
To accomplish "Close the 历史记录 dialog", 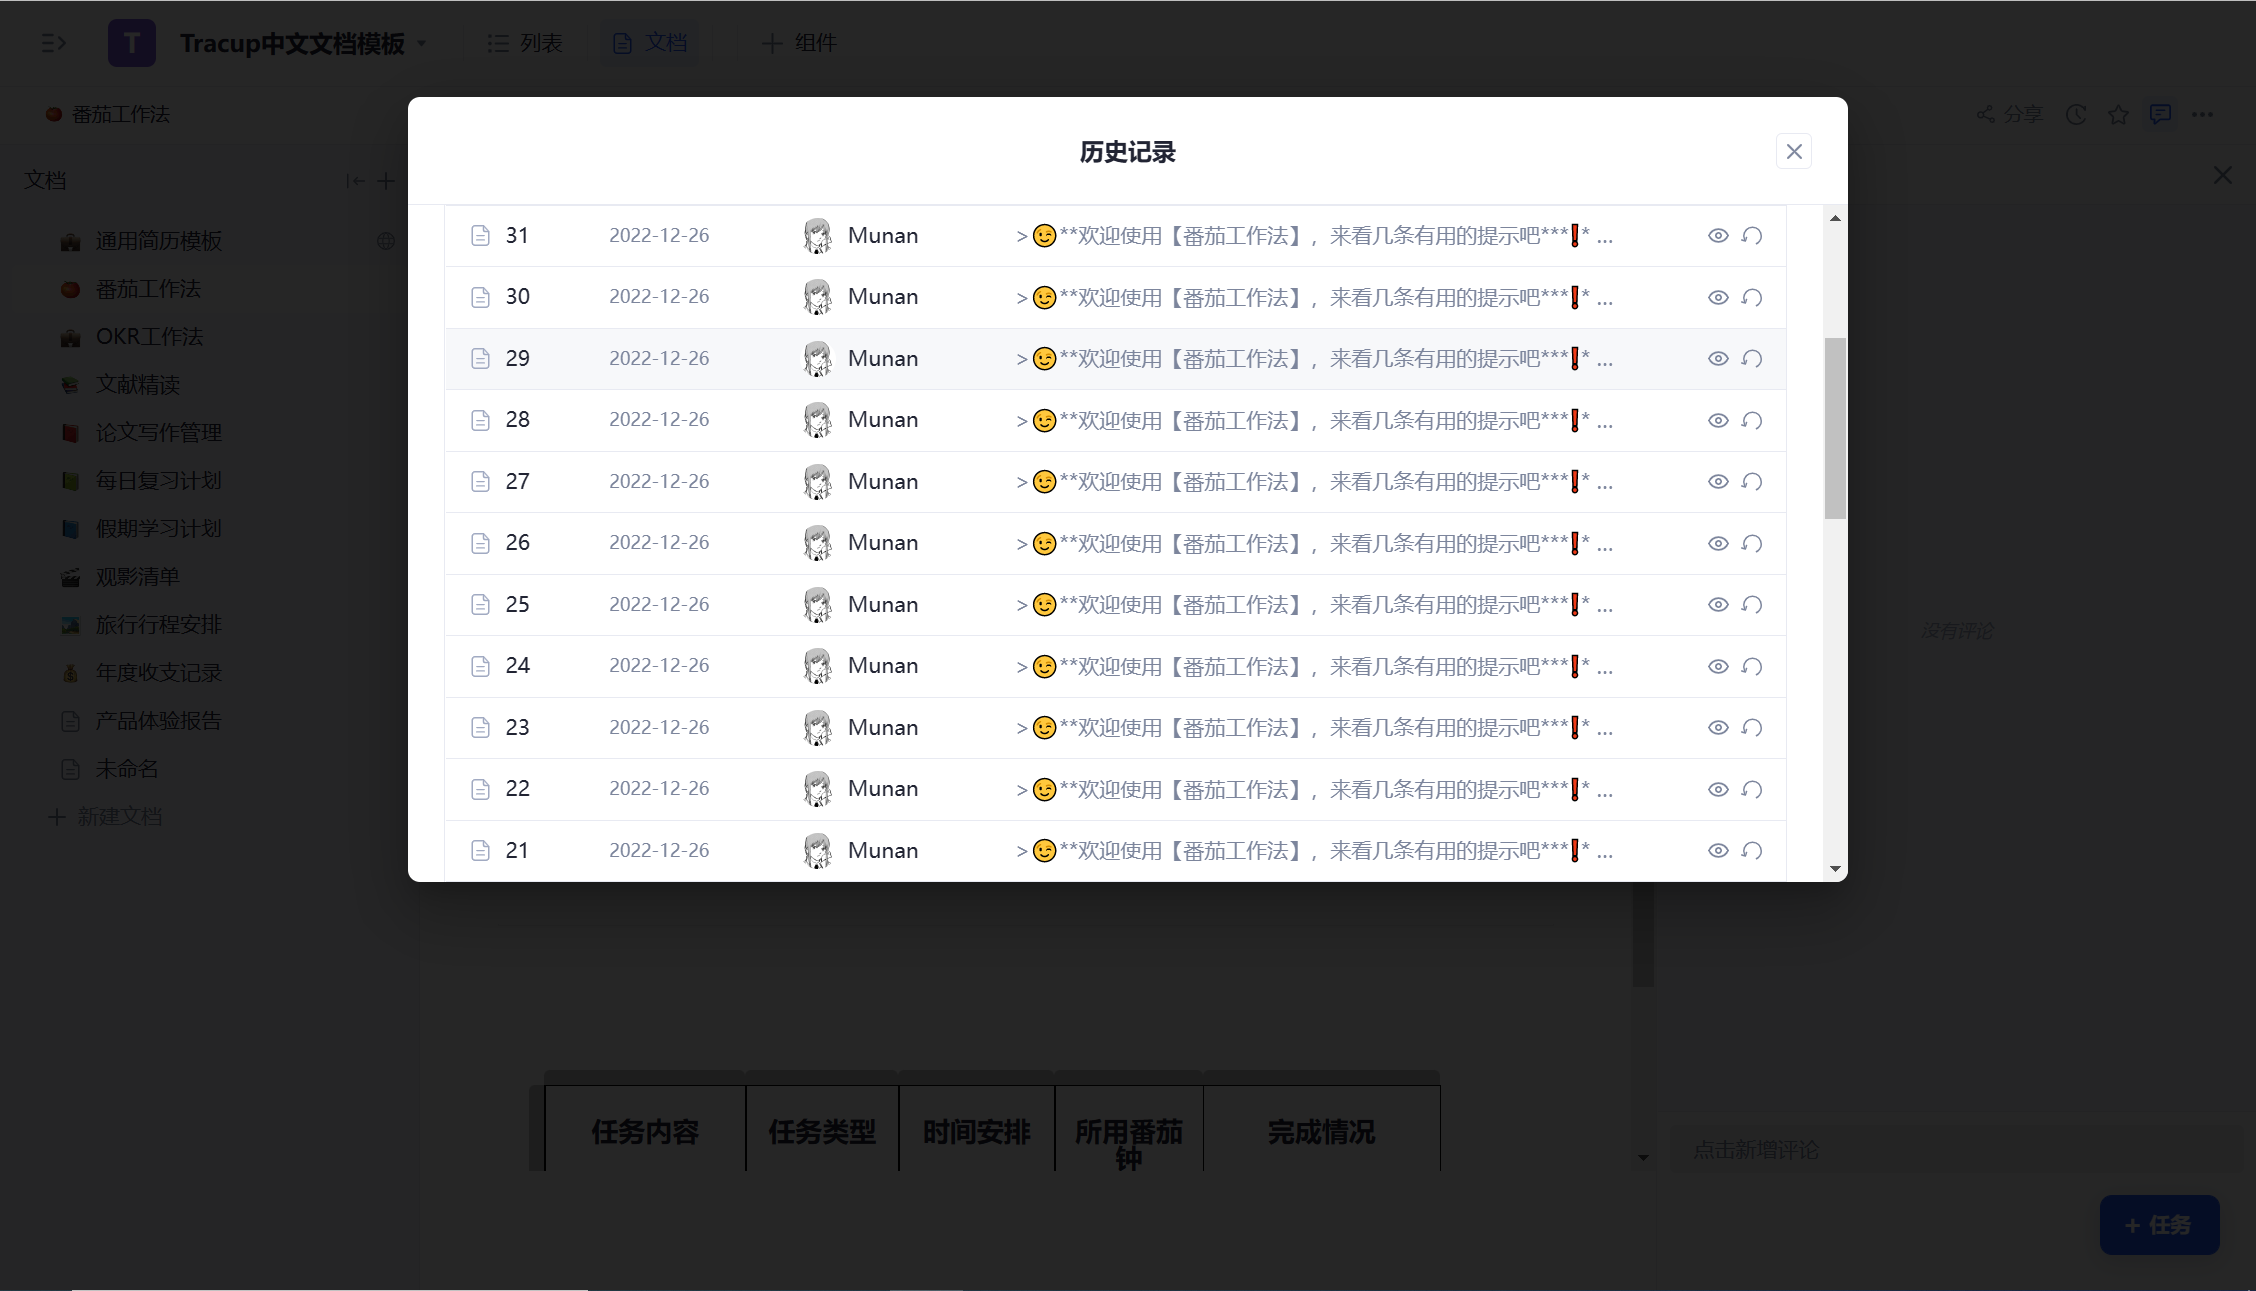I will (1794, 152).
